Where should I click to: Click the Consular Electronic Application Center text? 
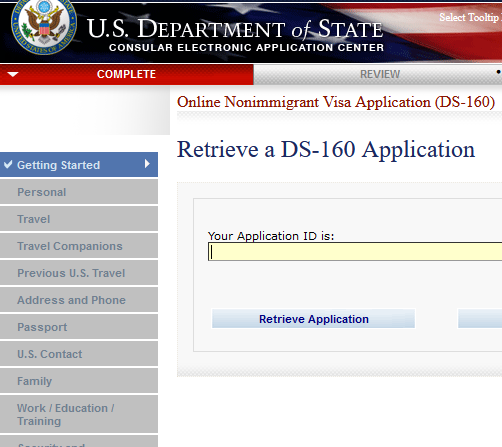246,47
